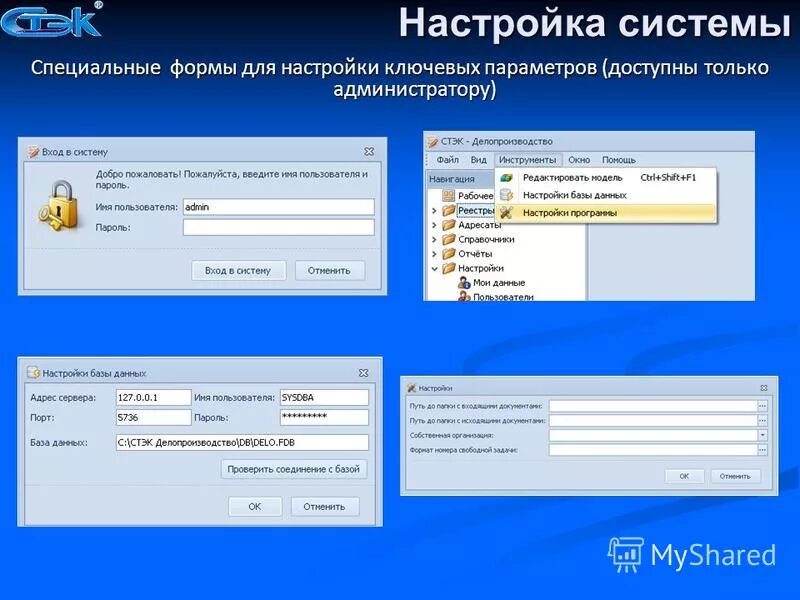Click the icon beside 'Редактировать модель'
800x600 pixels.
click(x=506, y=178)
